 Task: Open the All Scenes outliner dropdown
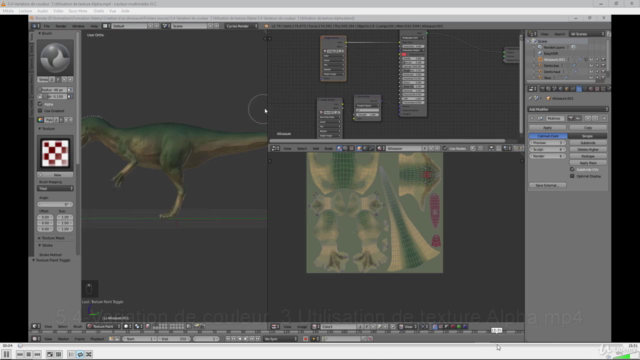click(x=587, y=34)
